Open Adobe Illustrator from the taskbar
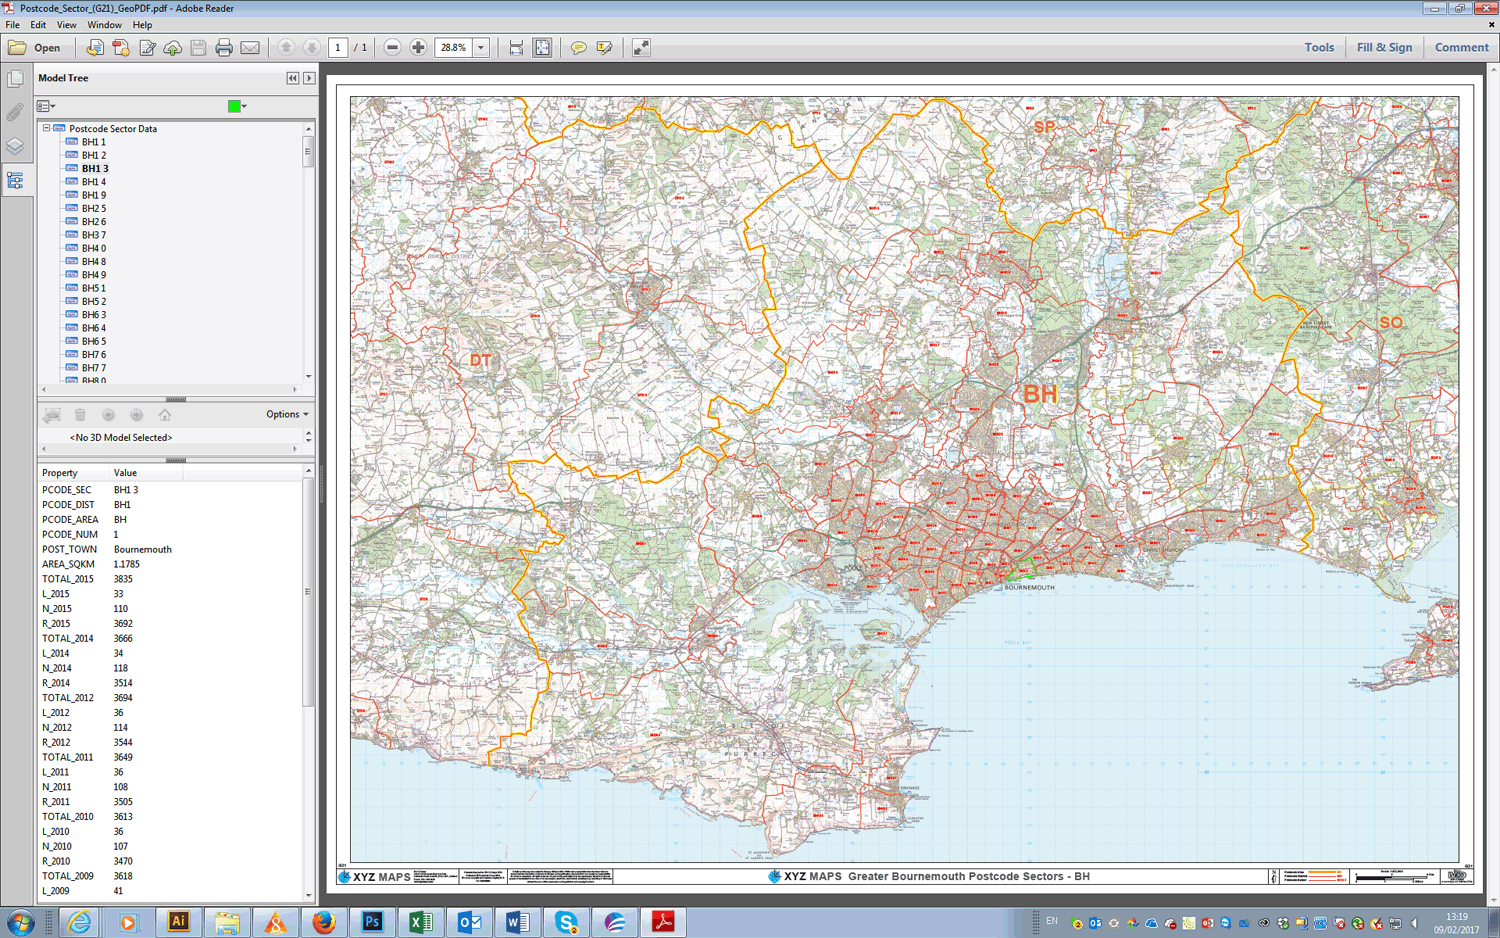 178,922
